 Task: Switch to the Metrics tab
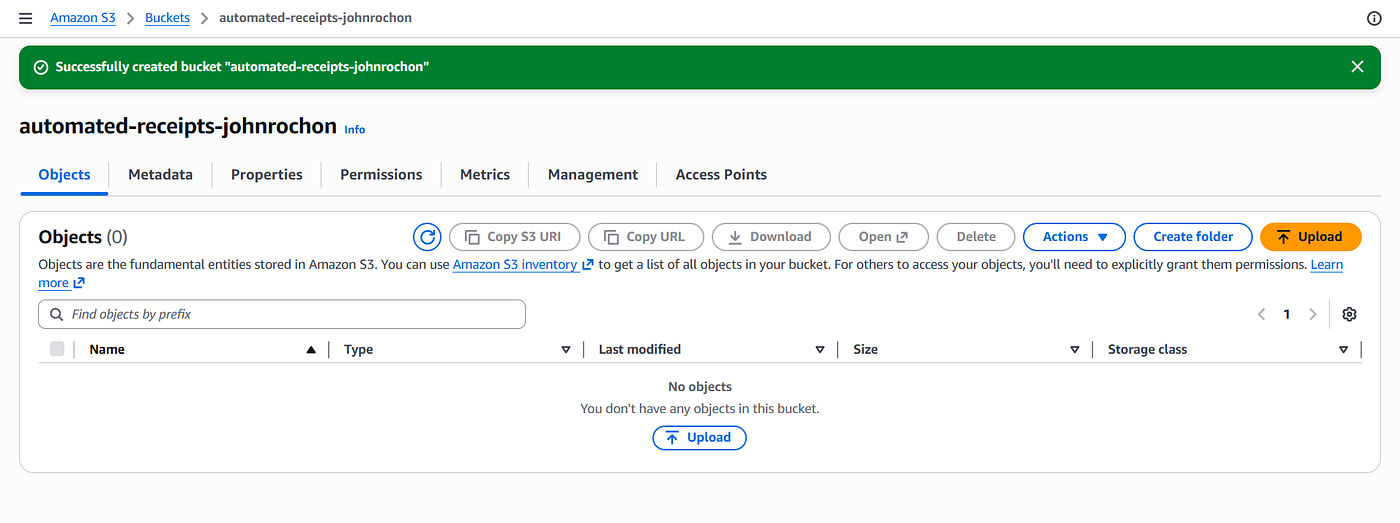(485, 174)
